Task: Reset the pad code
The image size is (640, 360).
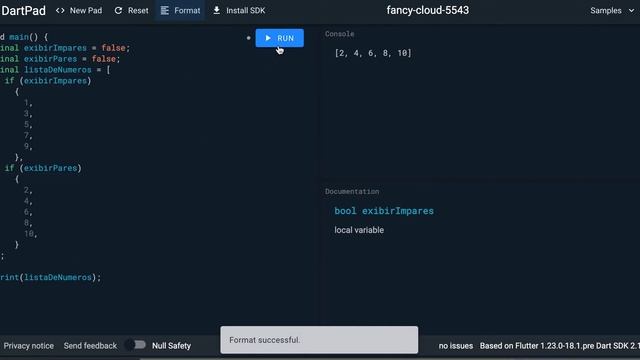Action: [x=131, y=11]
